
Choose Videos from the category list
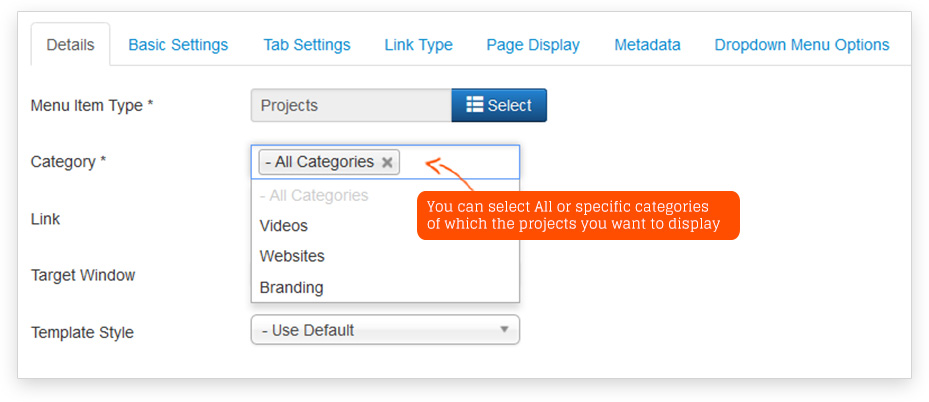click(284, 226)
